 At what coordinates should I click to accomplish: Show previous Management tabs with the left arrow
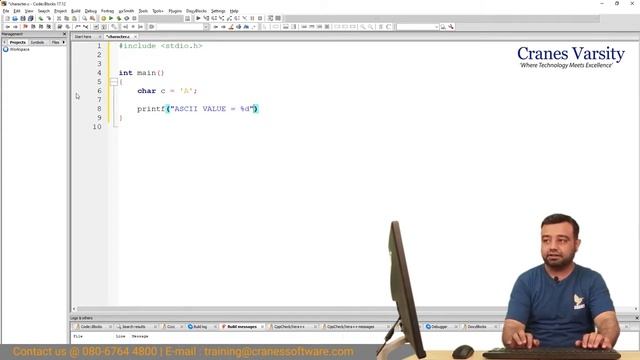point(4,42)
